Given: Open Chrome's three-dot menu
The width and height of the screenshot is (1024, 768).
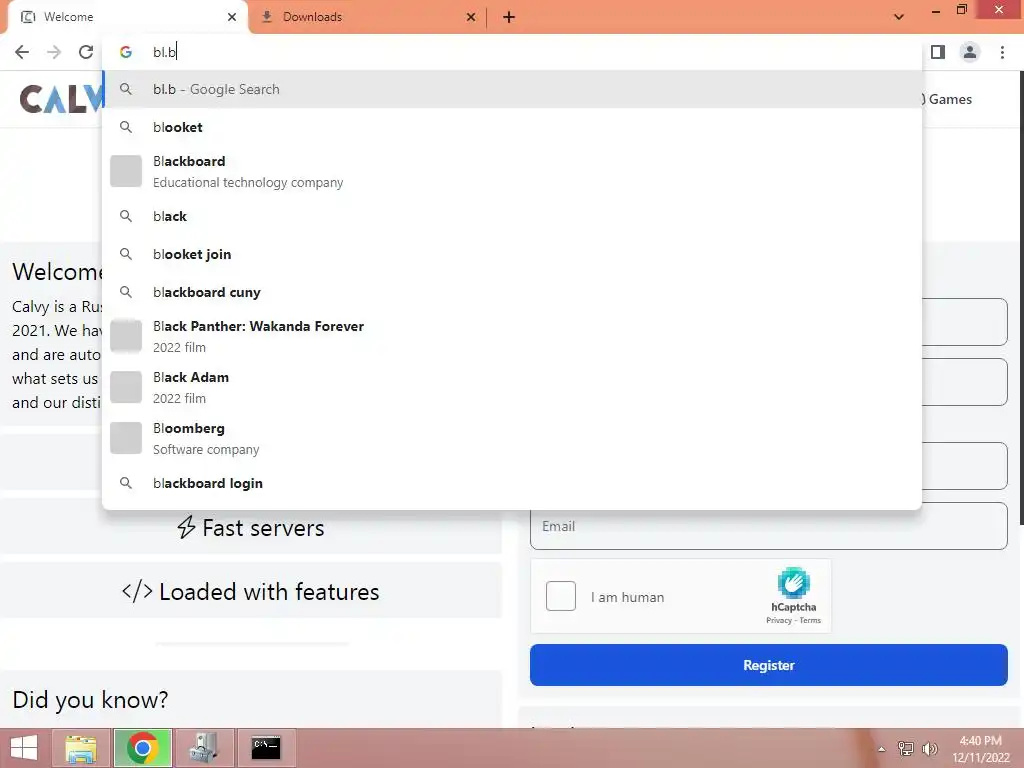Looking at the screenshot, I should (1002, 52).
